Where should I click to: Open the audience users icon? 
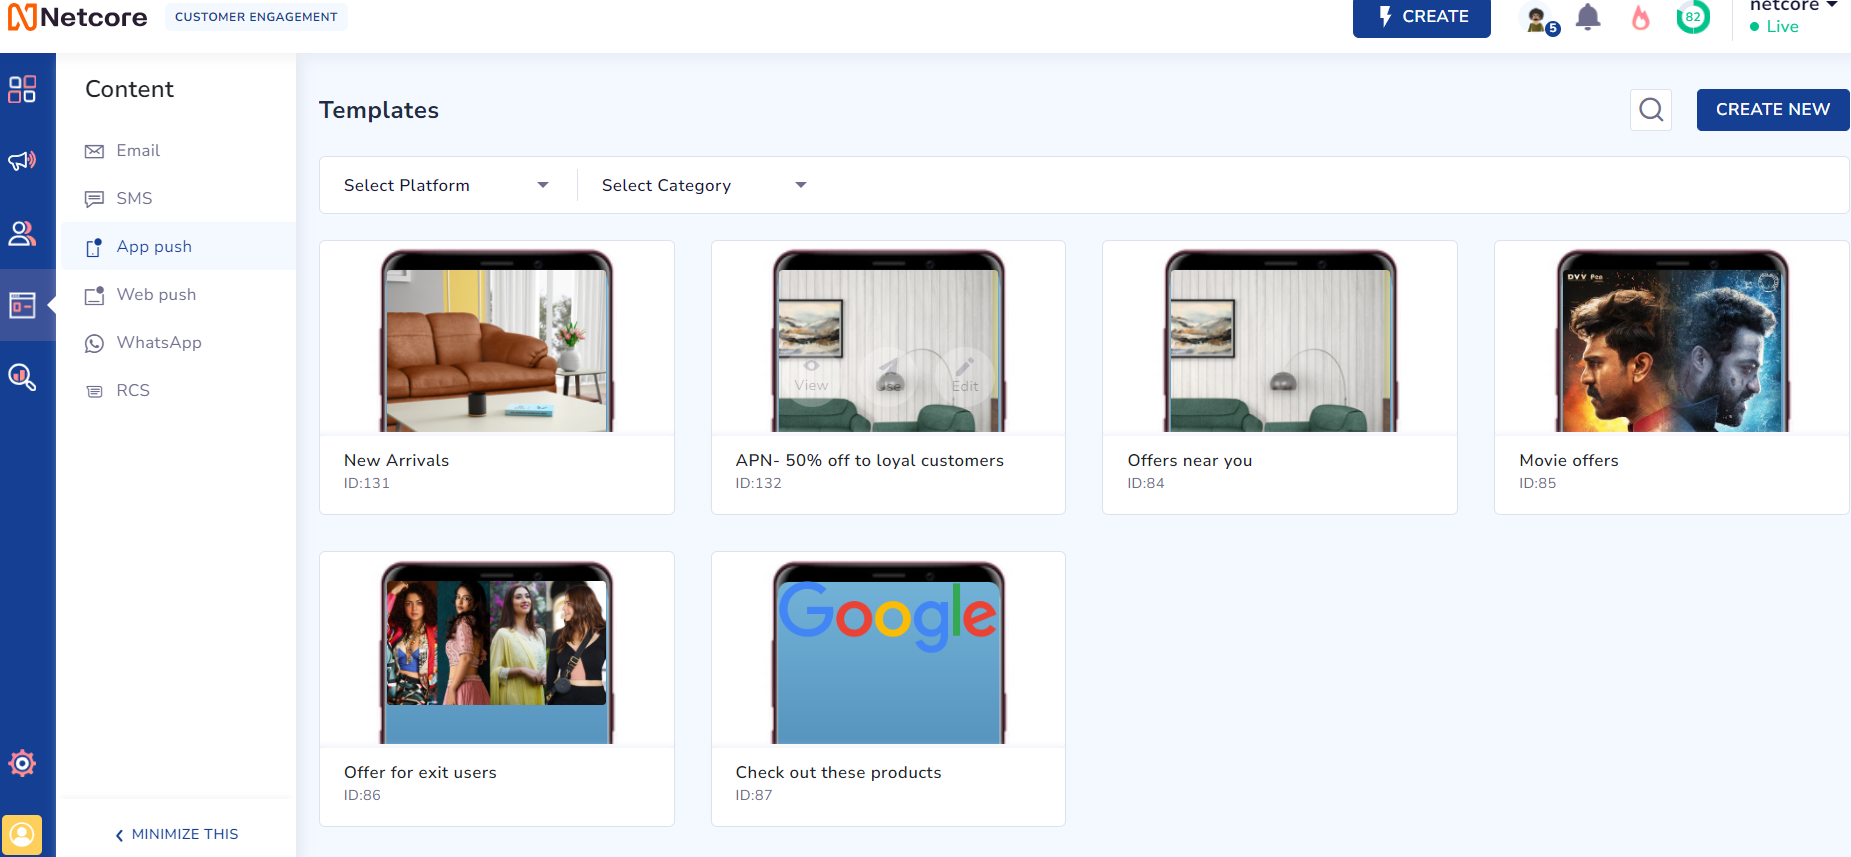(x=22, y=233)
